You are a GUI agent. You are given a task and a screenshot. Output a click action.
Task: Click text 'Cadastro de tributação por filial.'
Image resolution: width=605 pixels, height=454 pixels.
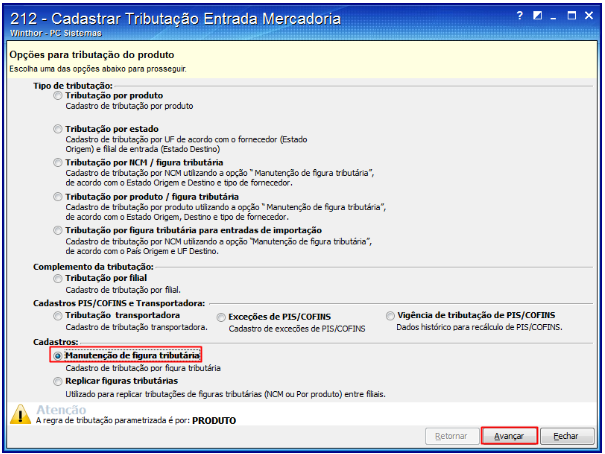click(123, 290)
